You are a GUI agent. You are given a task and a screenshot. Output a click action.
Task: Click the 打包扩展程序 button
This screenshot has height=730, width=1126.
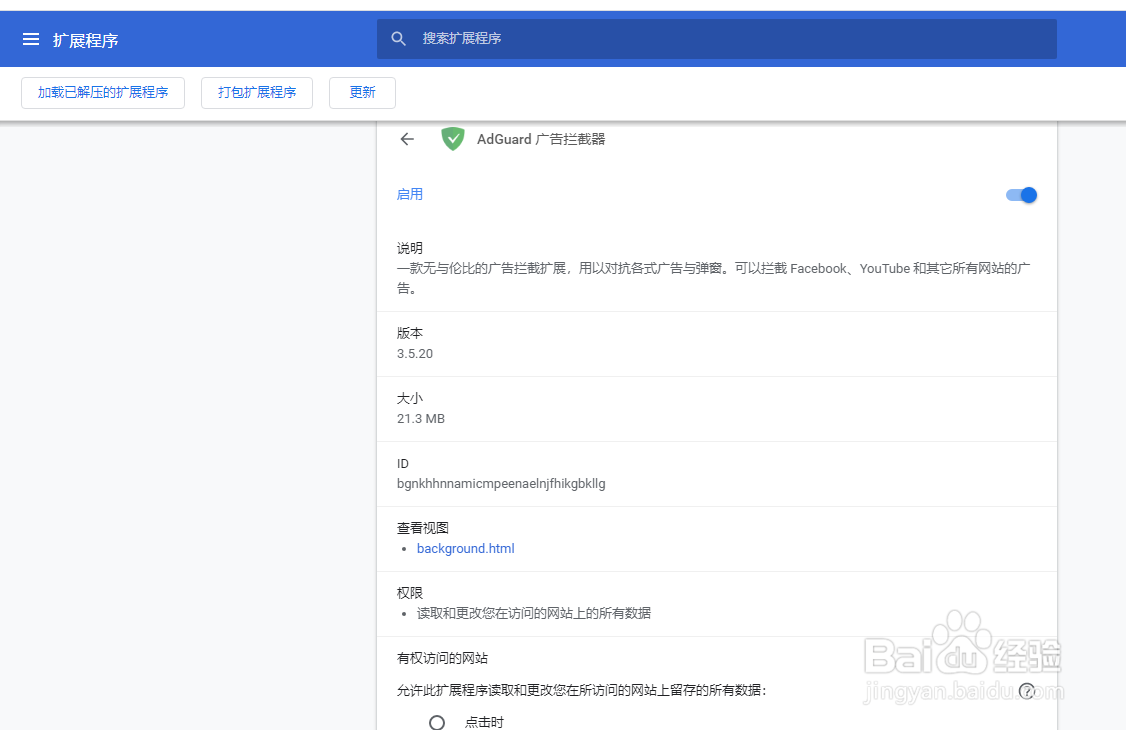[x=256, y=92]
